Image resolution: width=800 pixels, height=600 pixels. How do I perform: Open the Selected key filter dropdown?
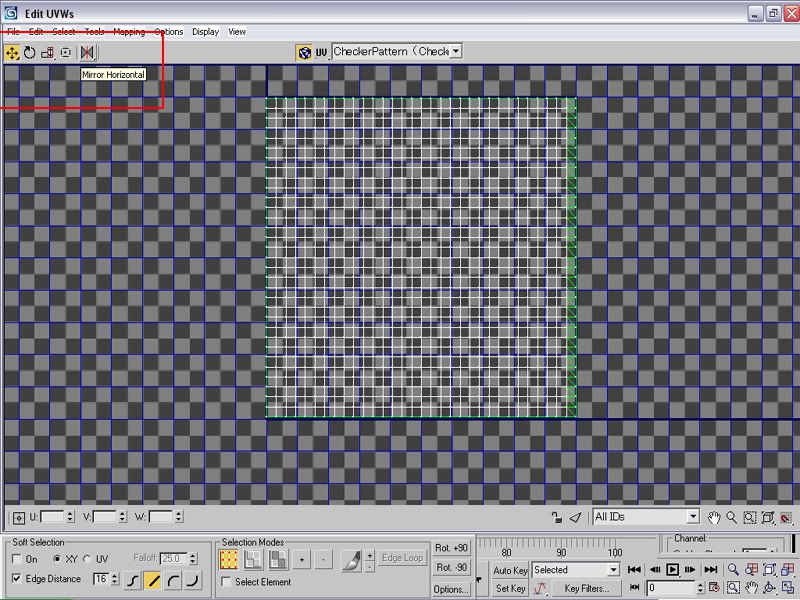click(x=613, y=569)
